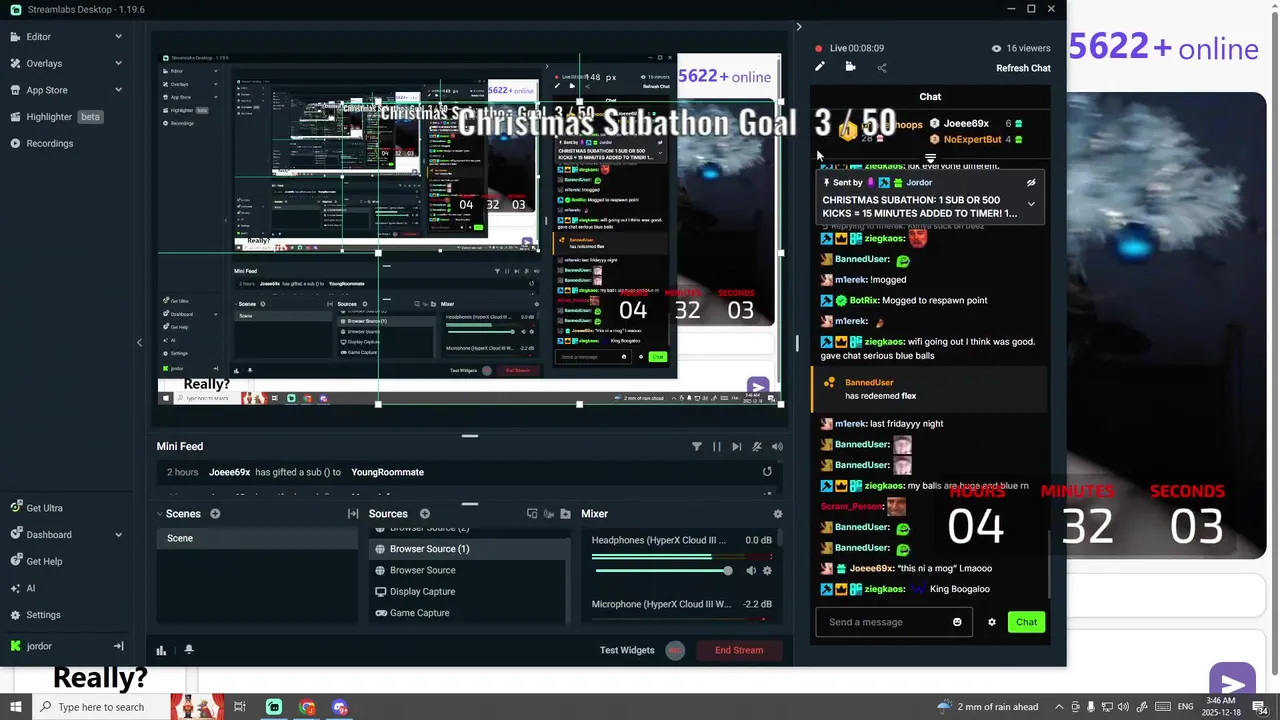The width and height of the screenshot is (1280, 720).
Task: Collapse the right chat panel arrow
Action: (798, 27)
